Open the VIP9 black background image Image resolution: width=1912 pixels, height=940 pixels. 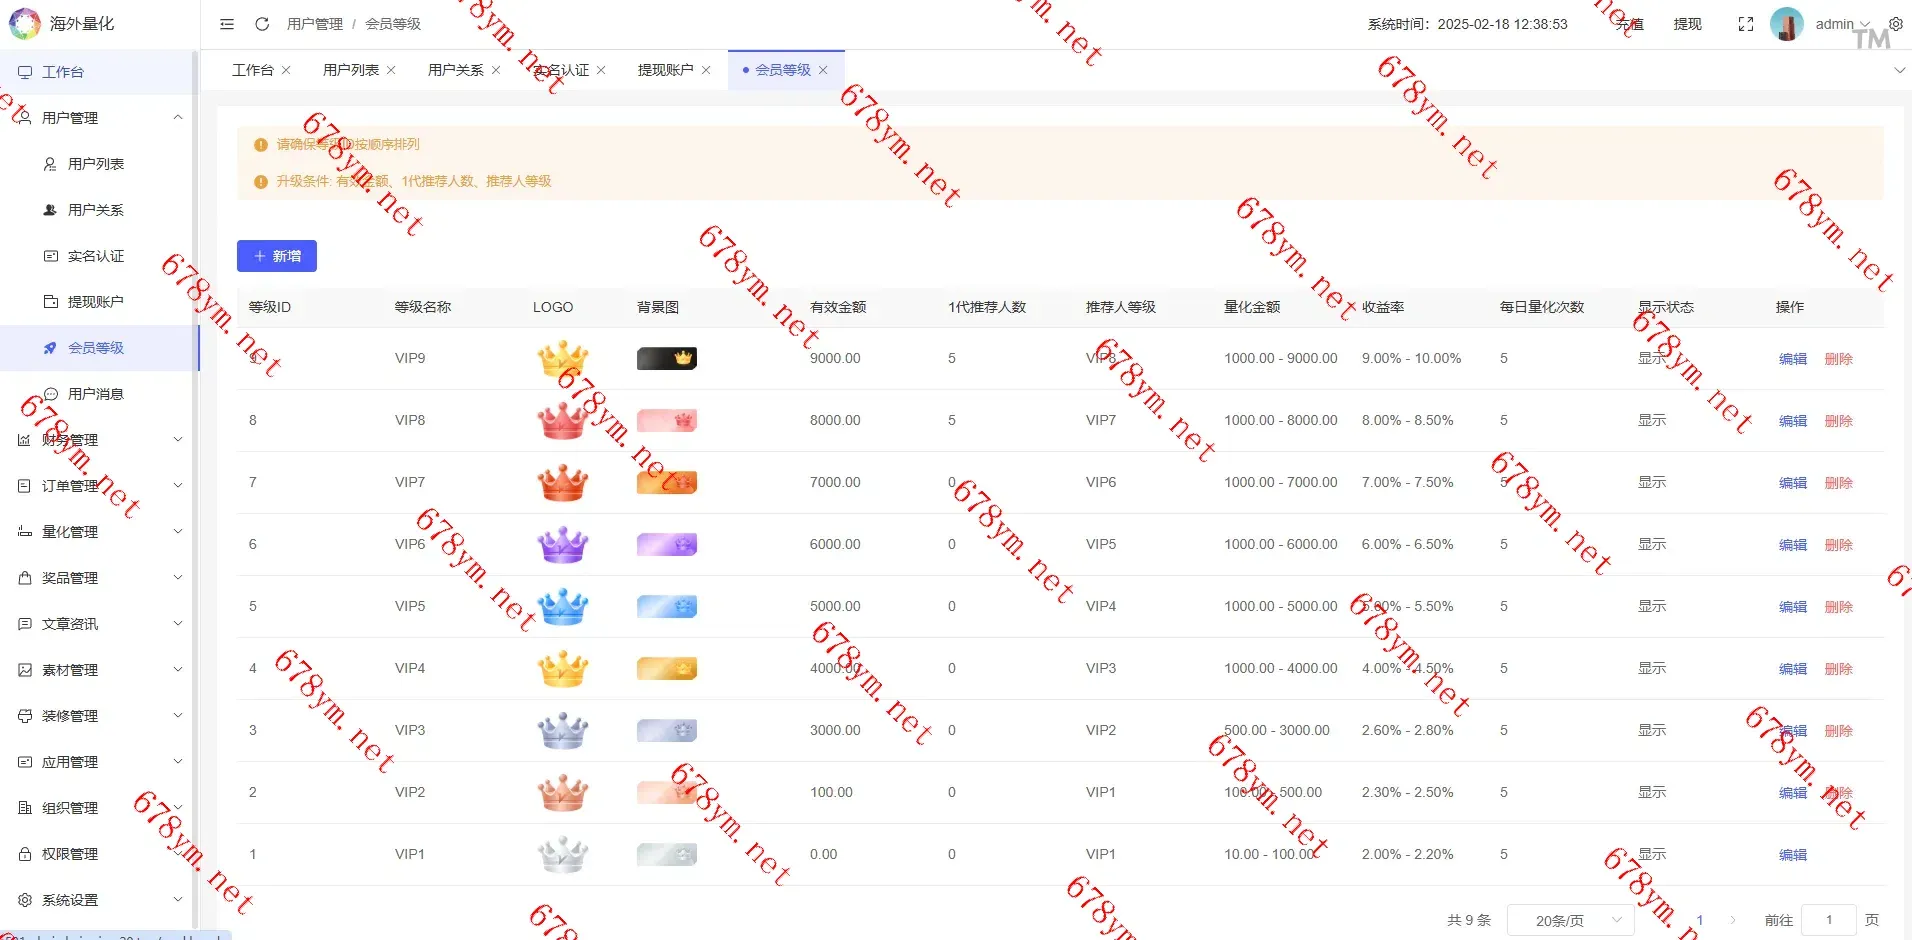click(x=666, y=358)
